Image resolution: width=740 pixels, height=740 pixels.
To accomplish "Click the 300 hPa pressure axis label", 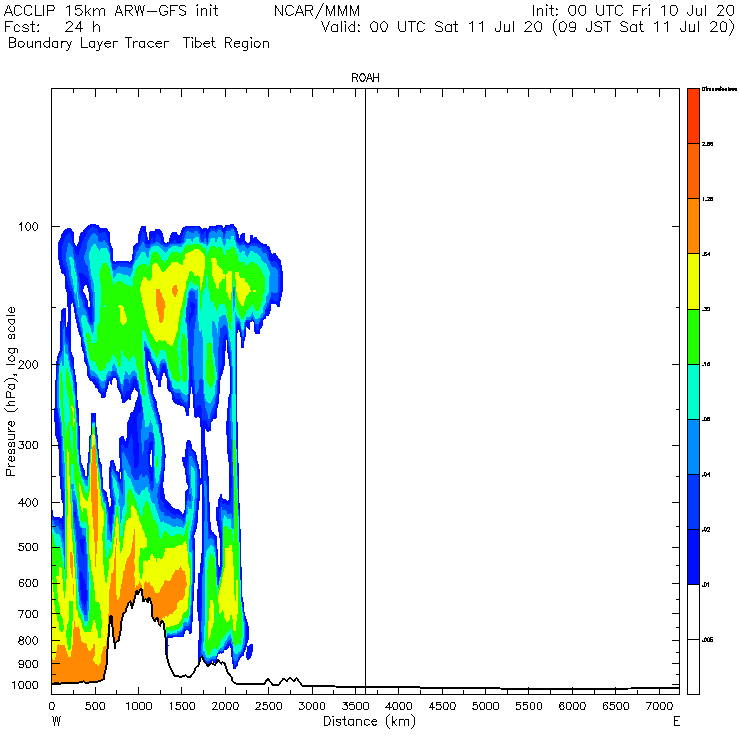I will (x=28, y=446).
